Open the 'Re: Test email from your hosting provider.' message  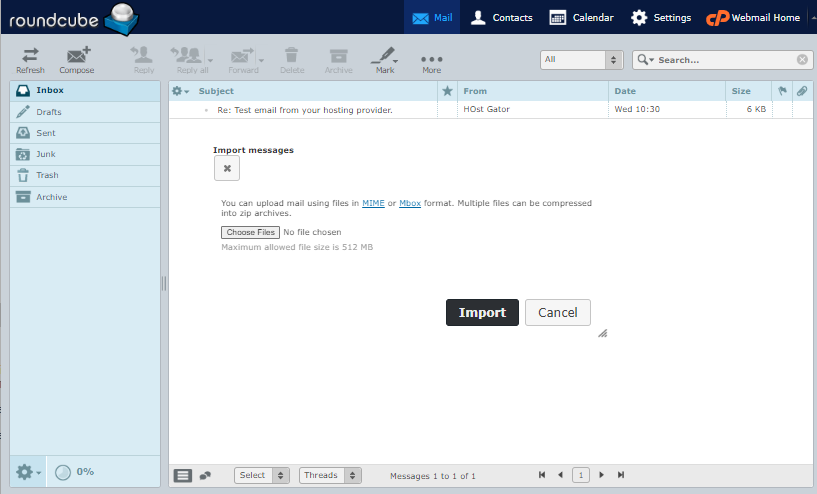coord(305,110)
